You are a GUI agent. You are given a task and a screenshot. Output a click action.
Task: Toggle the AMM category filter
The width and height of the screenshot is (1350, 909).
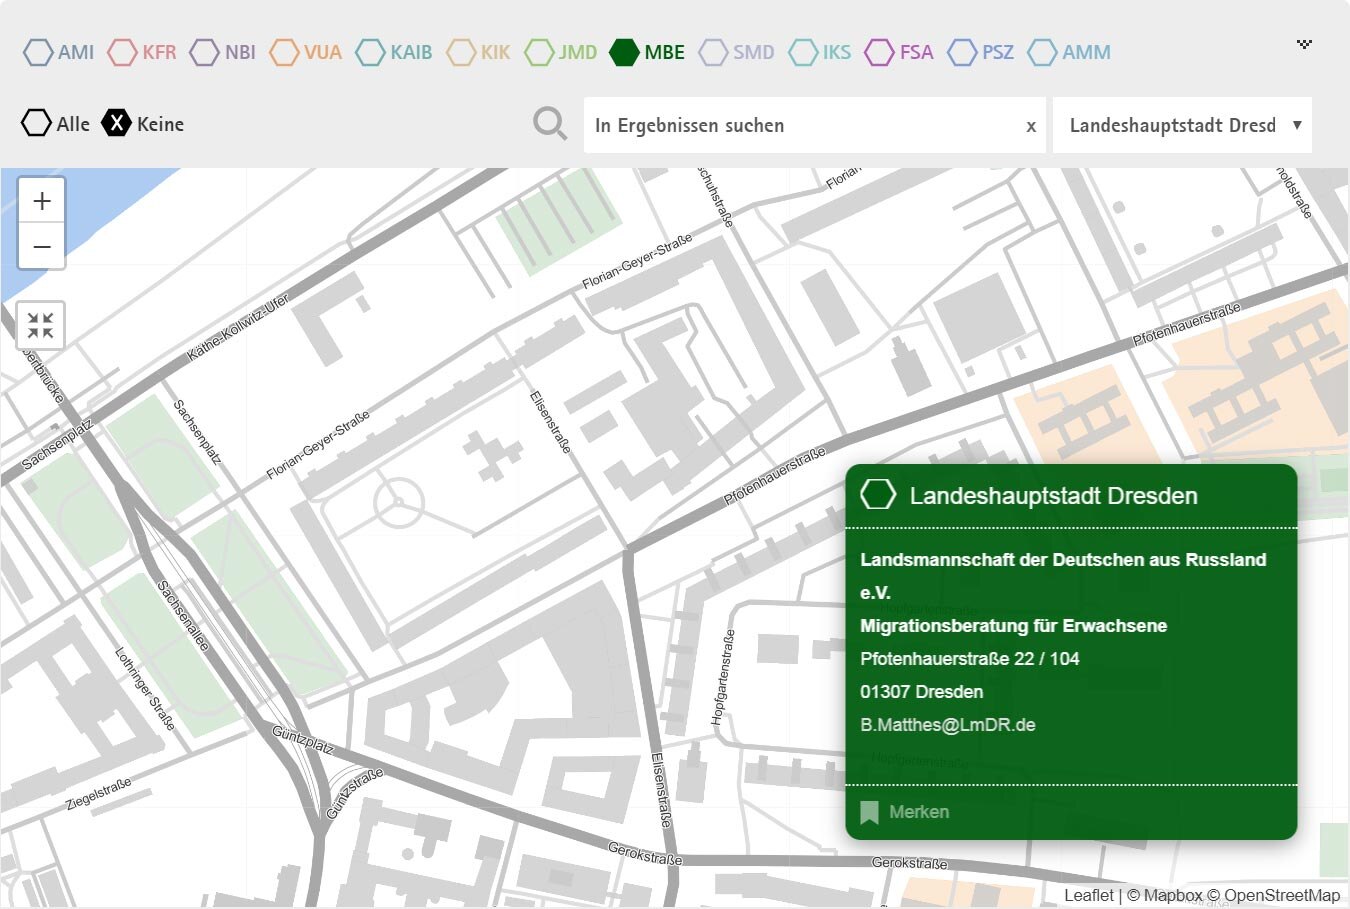1069,52
